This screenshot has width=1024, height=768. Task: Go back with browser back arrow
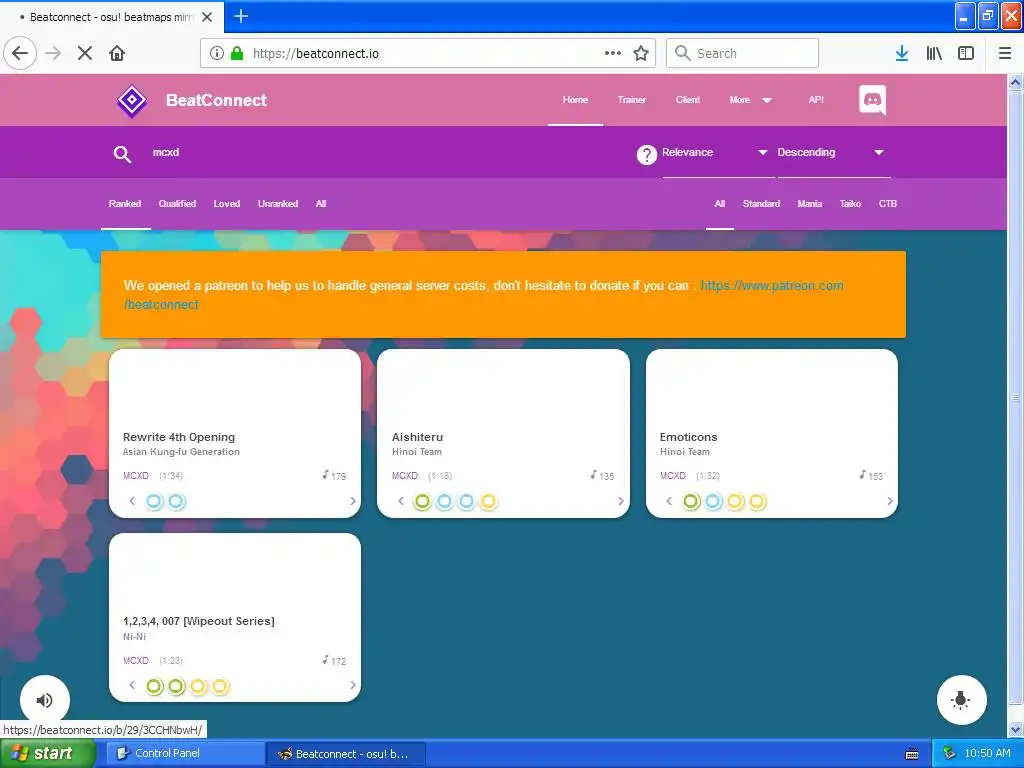[20, 53]
